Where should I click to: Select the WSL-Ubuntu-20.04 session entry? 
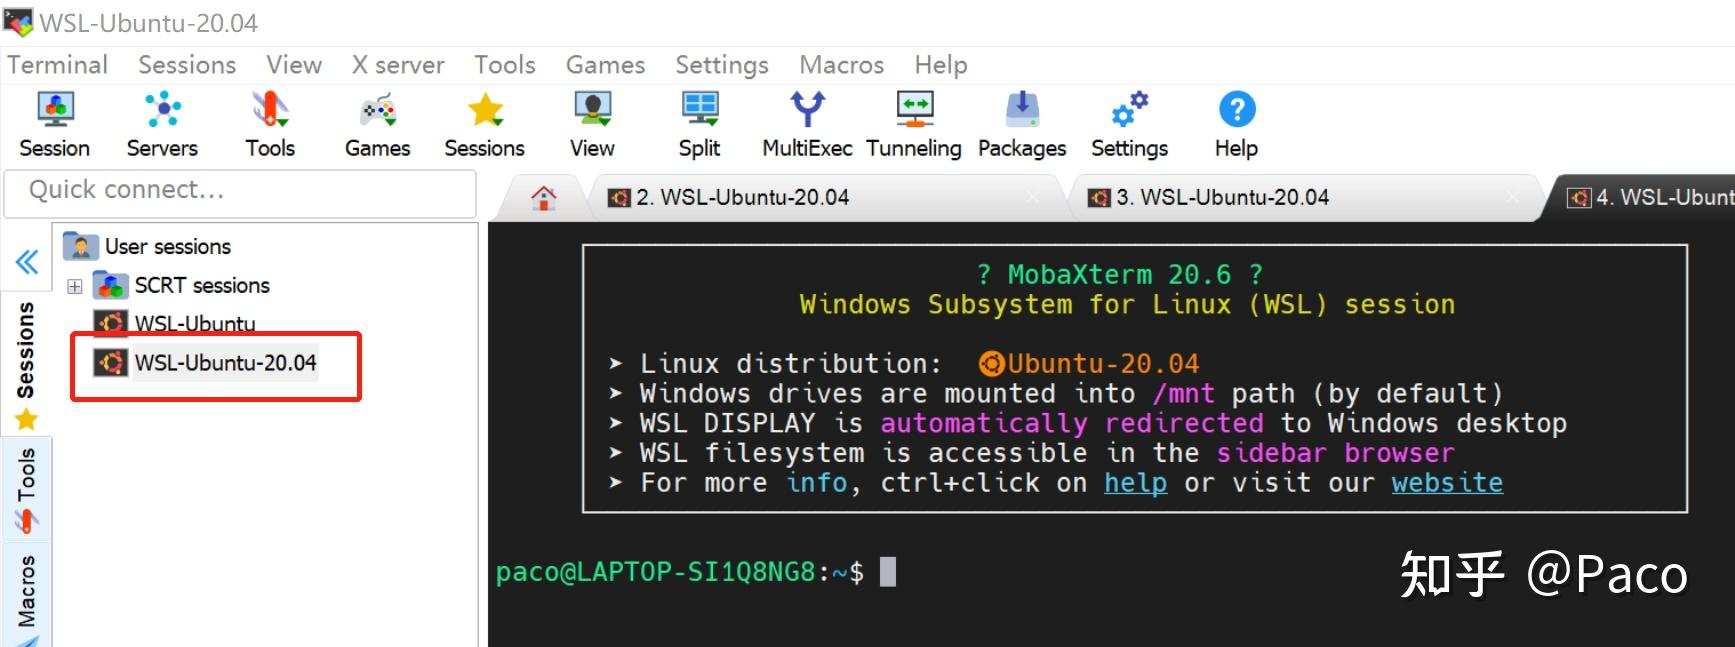[x=226, y=362]
